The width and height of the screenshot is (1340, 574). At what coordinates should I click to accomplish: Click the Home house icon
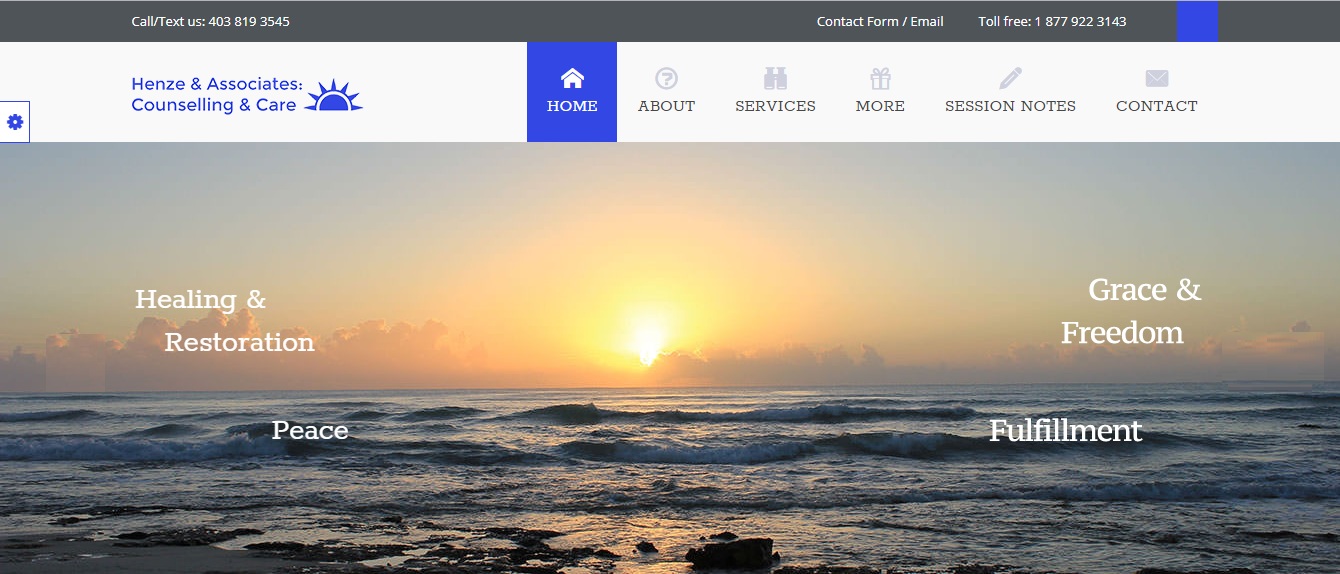point(572,78)
